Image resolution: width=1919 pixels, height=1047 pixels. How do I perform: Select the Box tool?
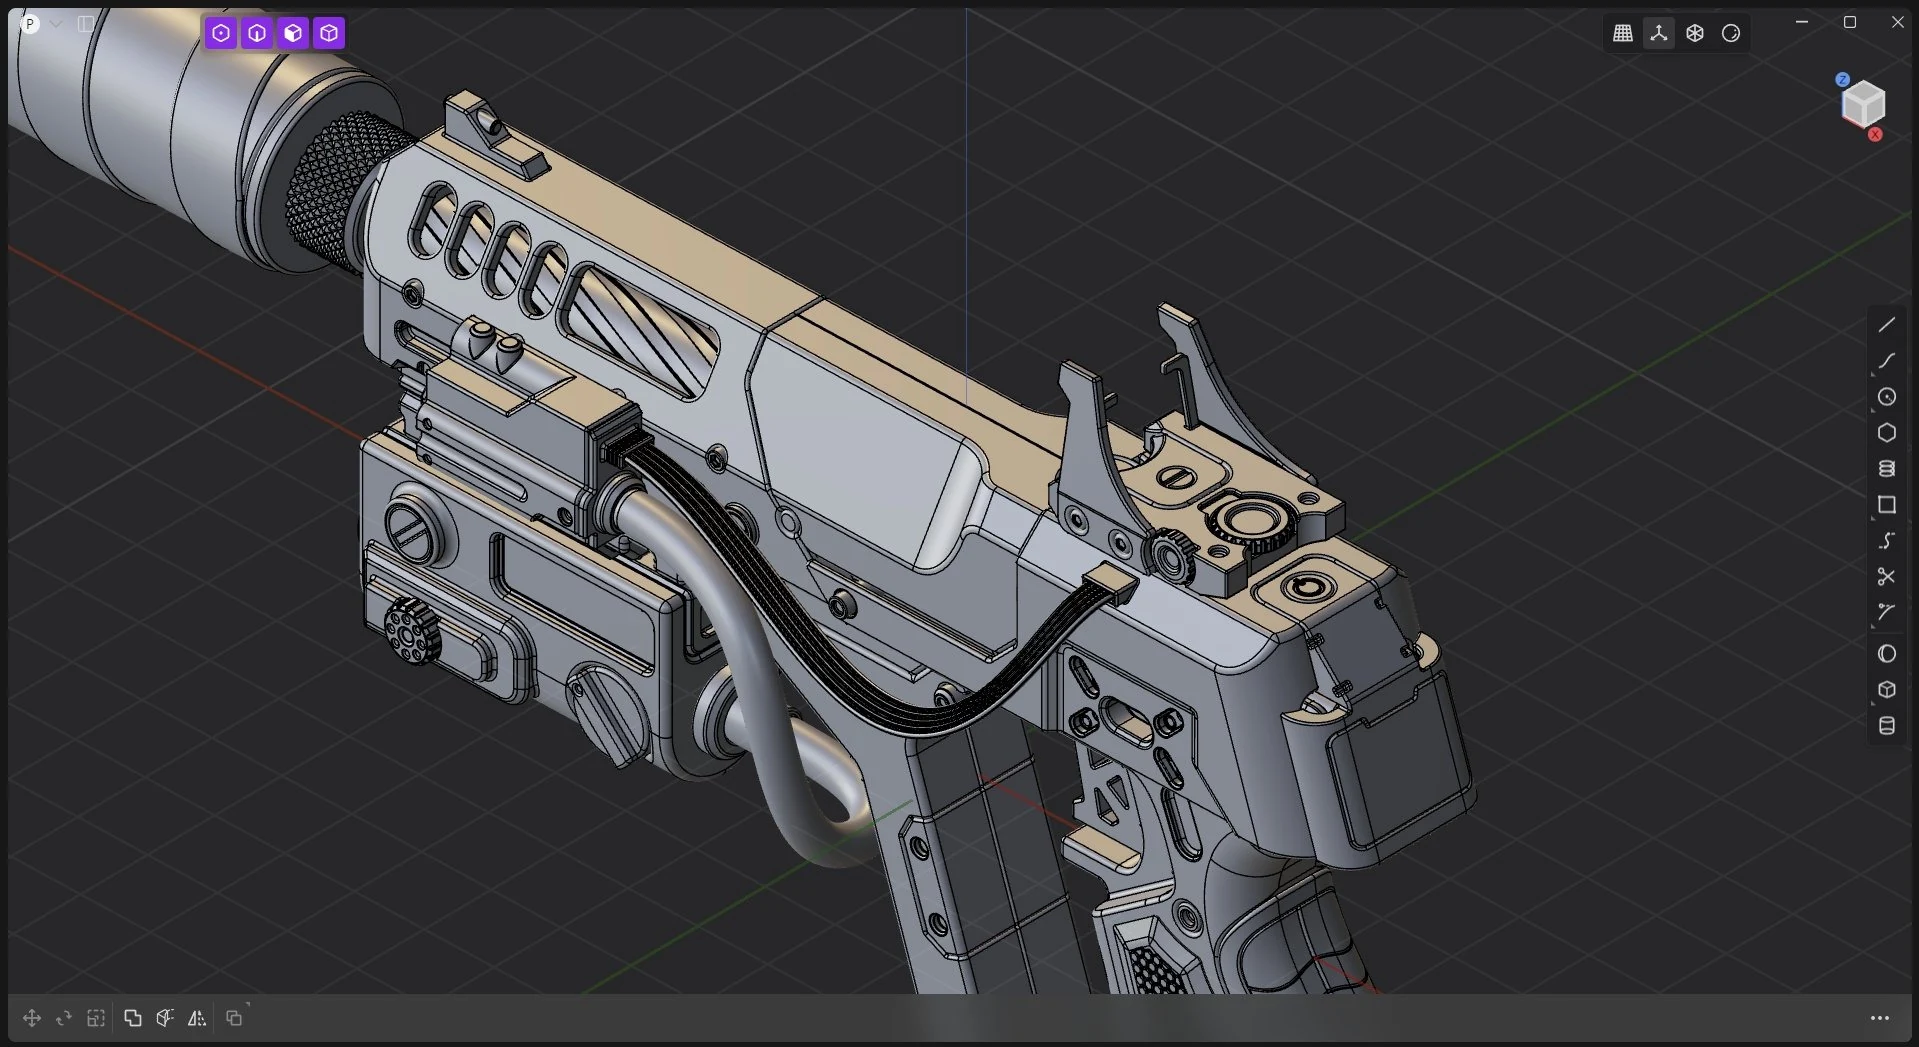[1886, 690]
